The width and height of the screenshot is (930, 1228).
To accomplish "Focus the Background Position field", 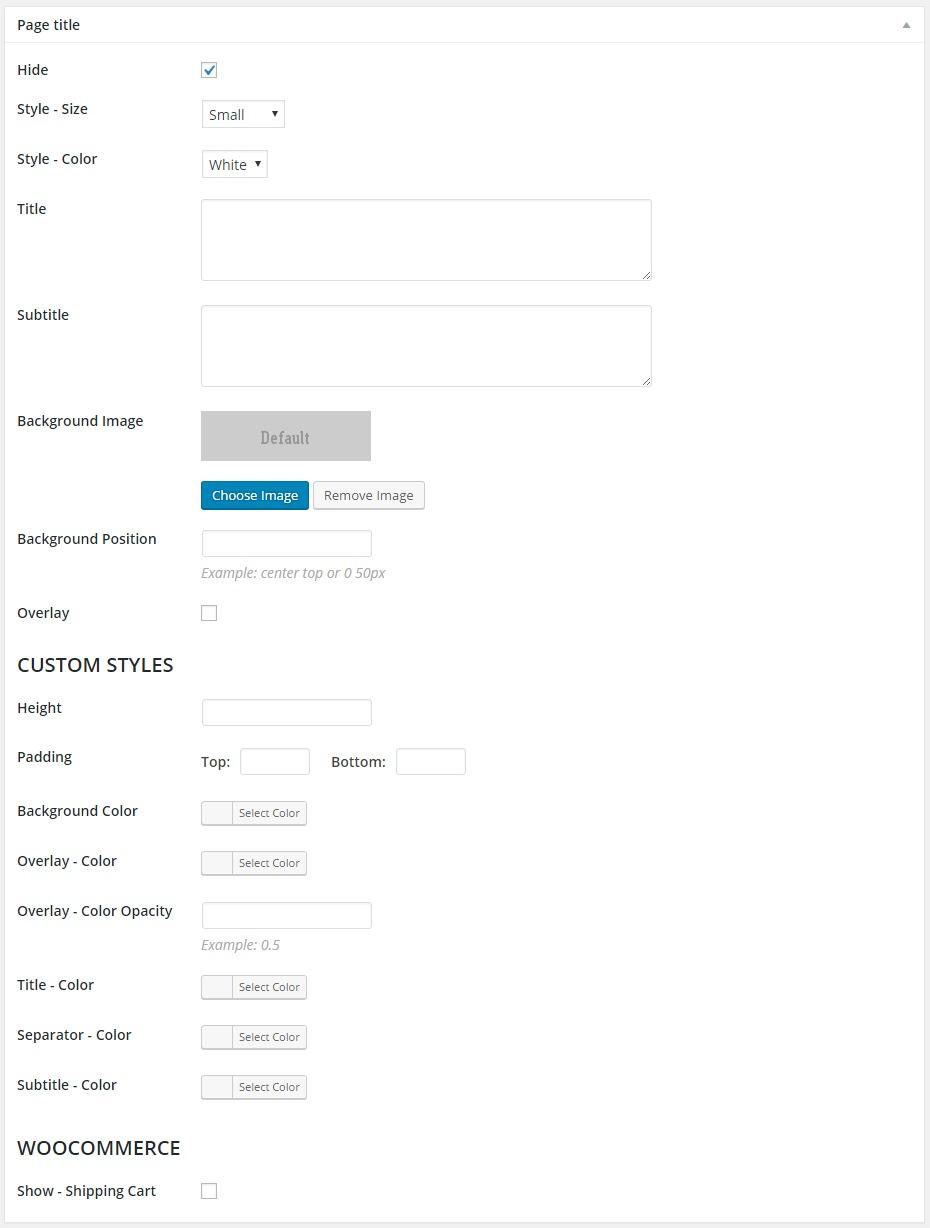I will coord(287,543).
